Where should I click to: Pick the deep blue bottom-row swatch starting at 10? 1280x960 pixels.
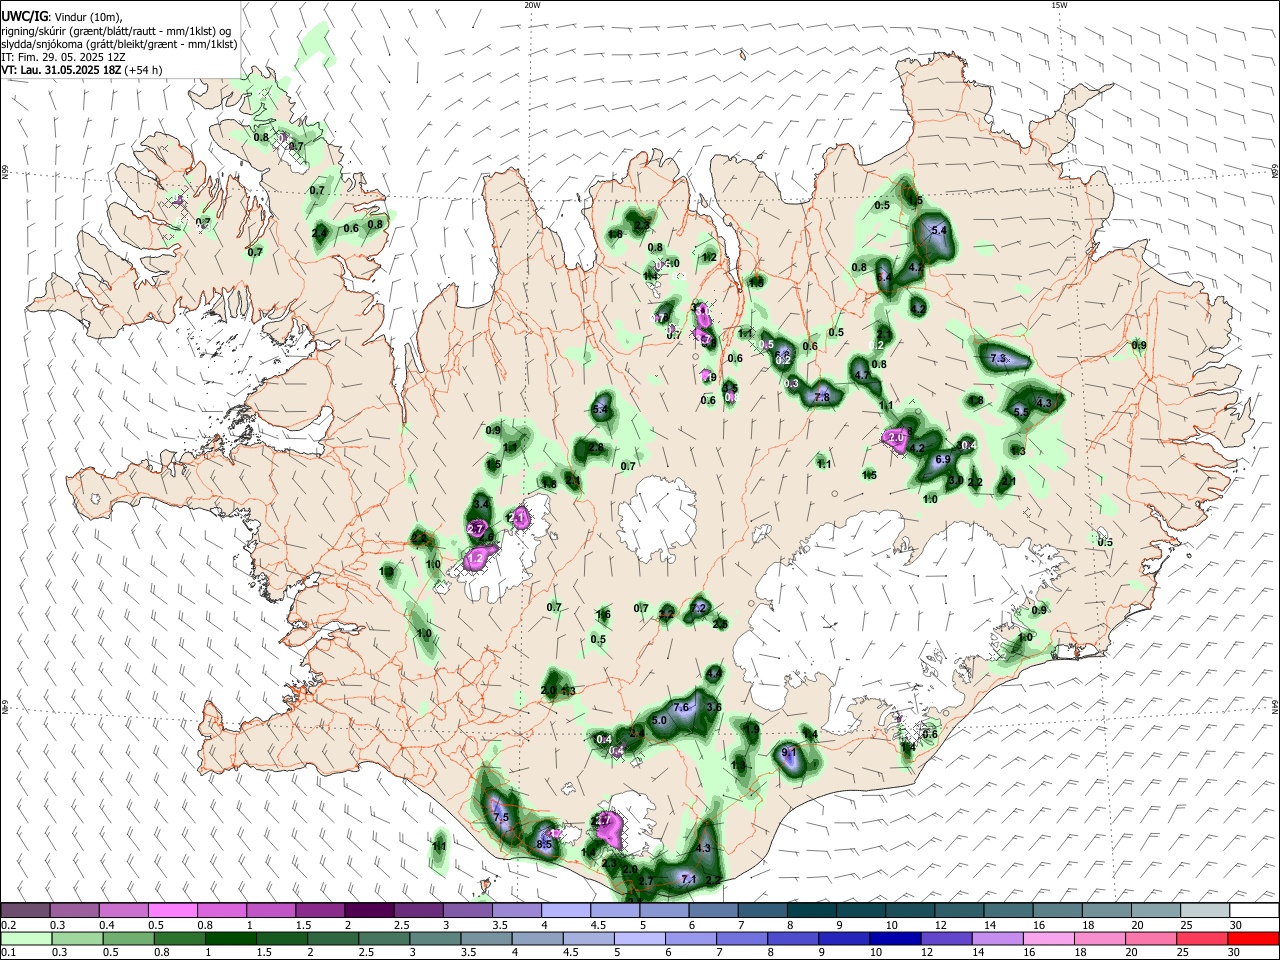pyautogui.click(x=895, y=939)
